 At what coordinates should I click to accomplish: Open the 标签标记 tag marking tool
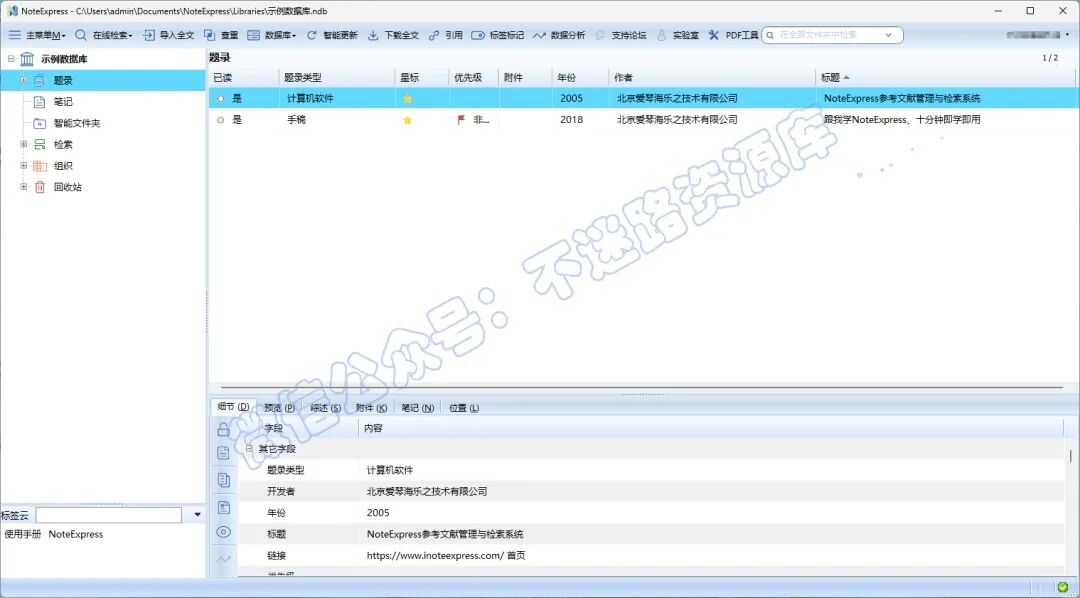(x=498, y=35)
